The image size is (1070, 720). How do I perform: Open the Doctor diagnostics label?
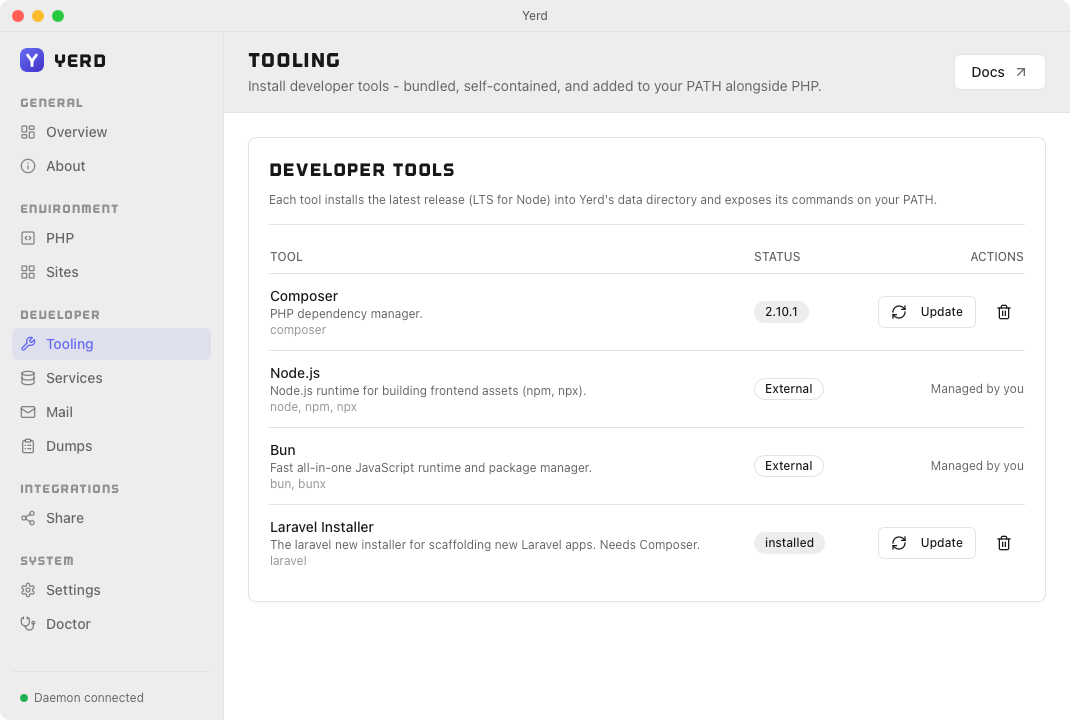[x=68, y=624]
